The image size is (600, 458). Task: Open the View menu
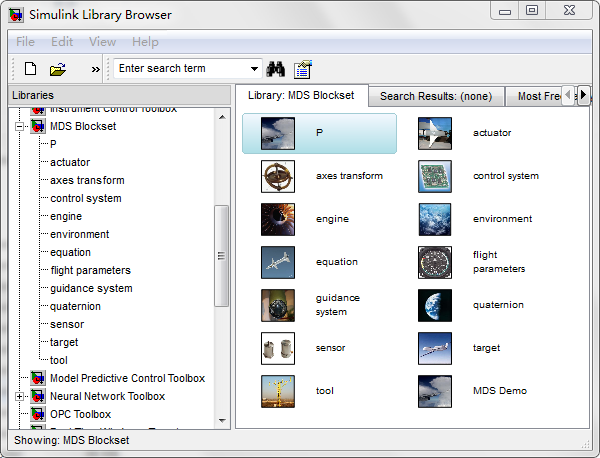102,41
